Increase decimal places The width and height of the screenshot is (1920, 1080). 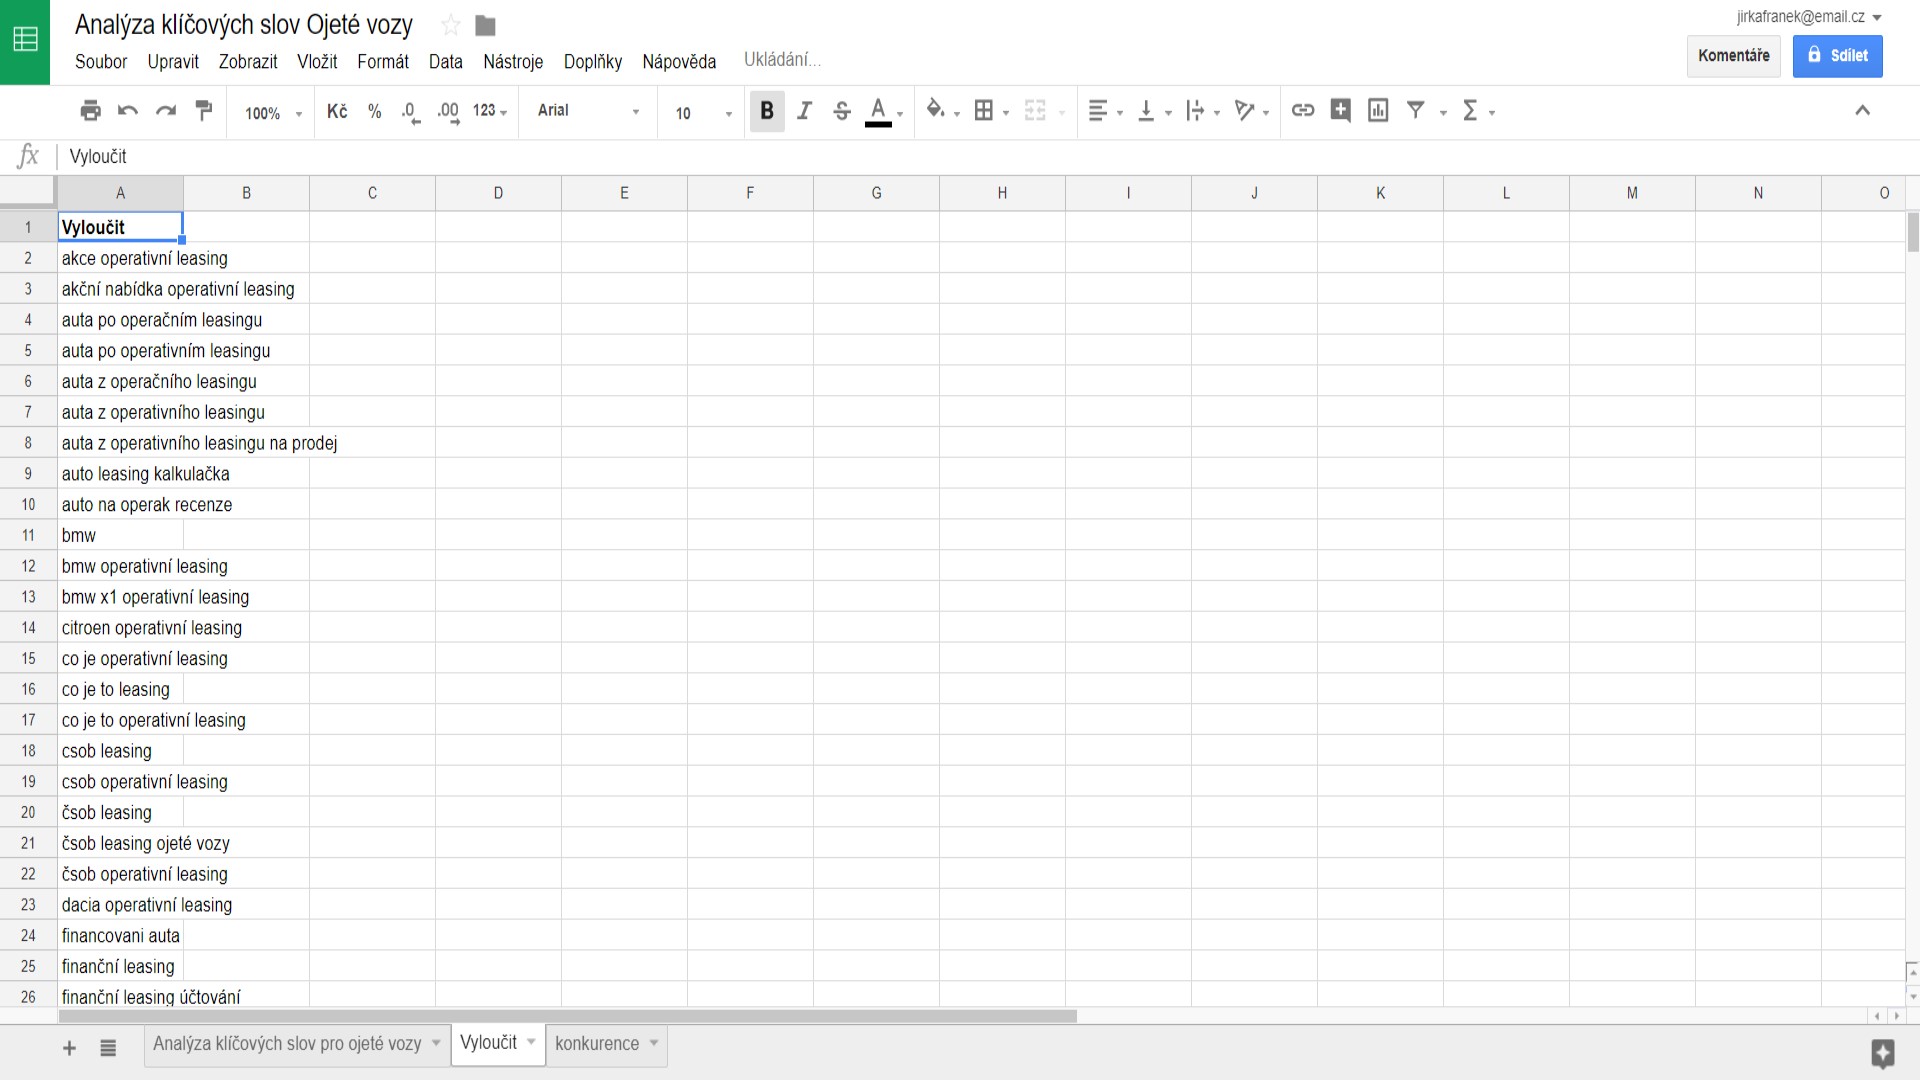[448, 111]
